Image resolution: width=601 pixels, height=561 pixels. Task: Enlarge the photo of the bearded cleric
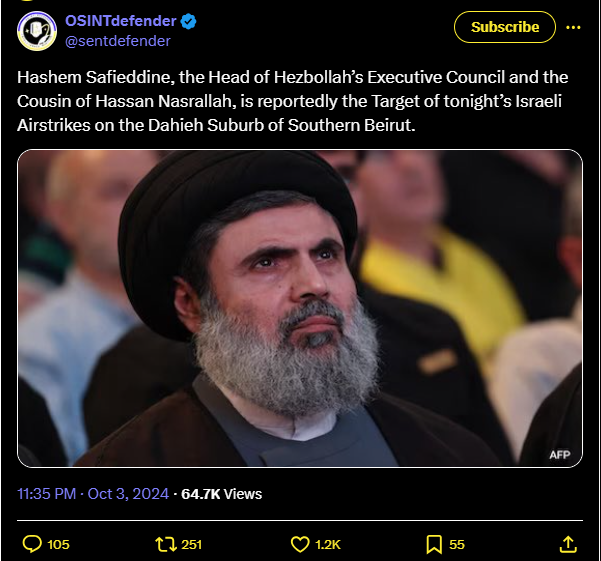pos(299,308)
